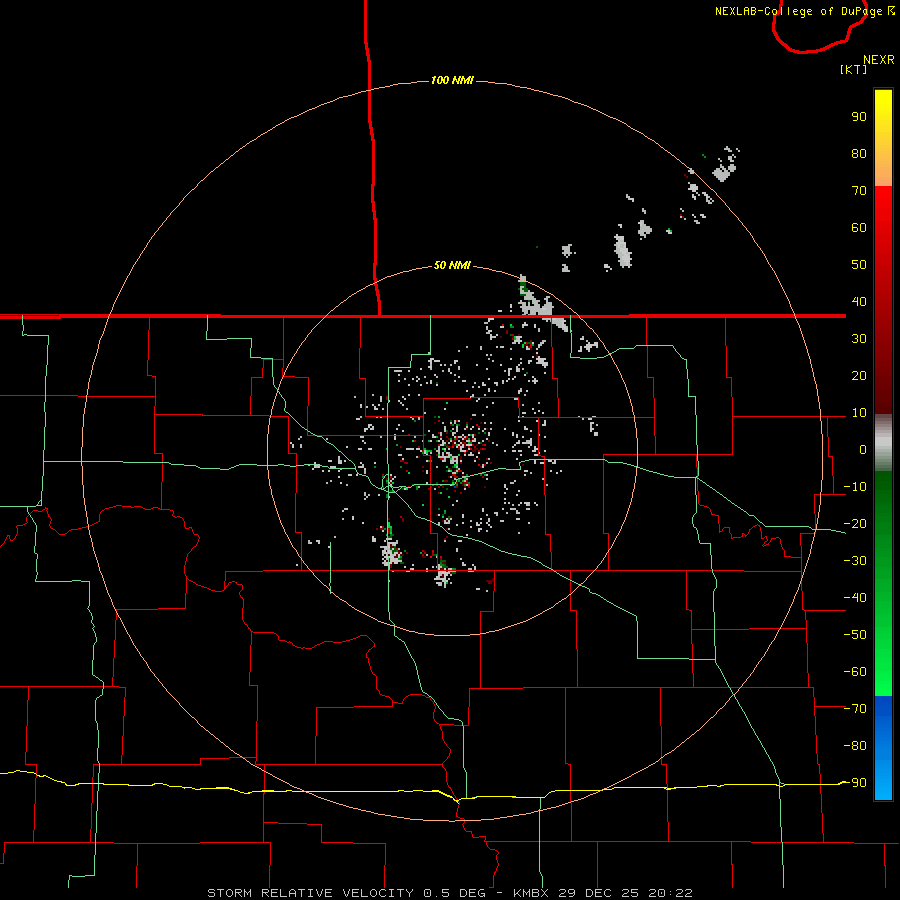
Task: Click the 50 NMI range ring label
Action: coord(452,265)
